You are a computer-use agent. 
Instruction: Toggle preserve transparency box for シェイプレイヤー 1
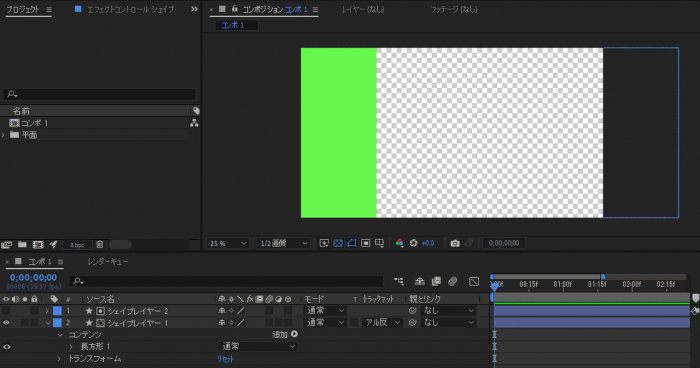pos(355,322)
